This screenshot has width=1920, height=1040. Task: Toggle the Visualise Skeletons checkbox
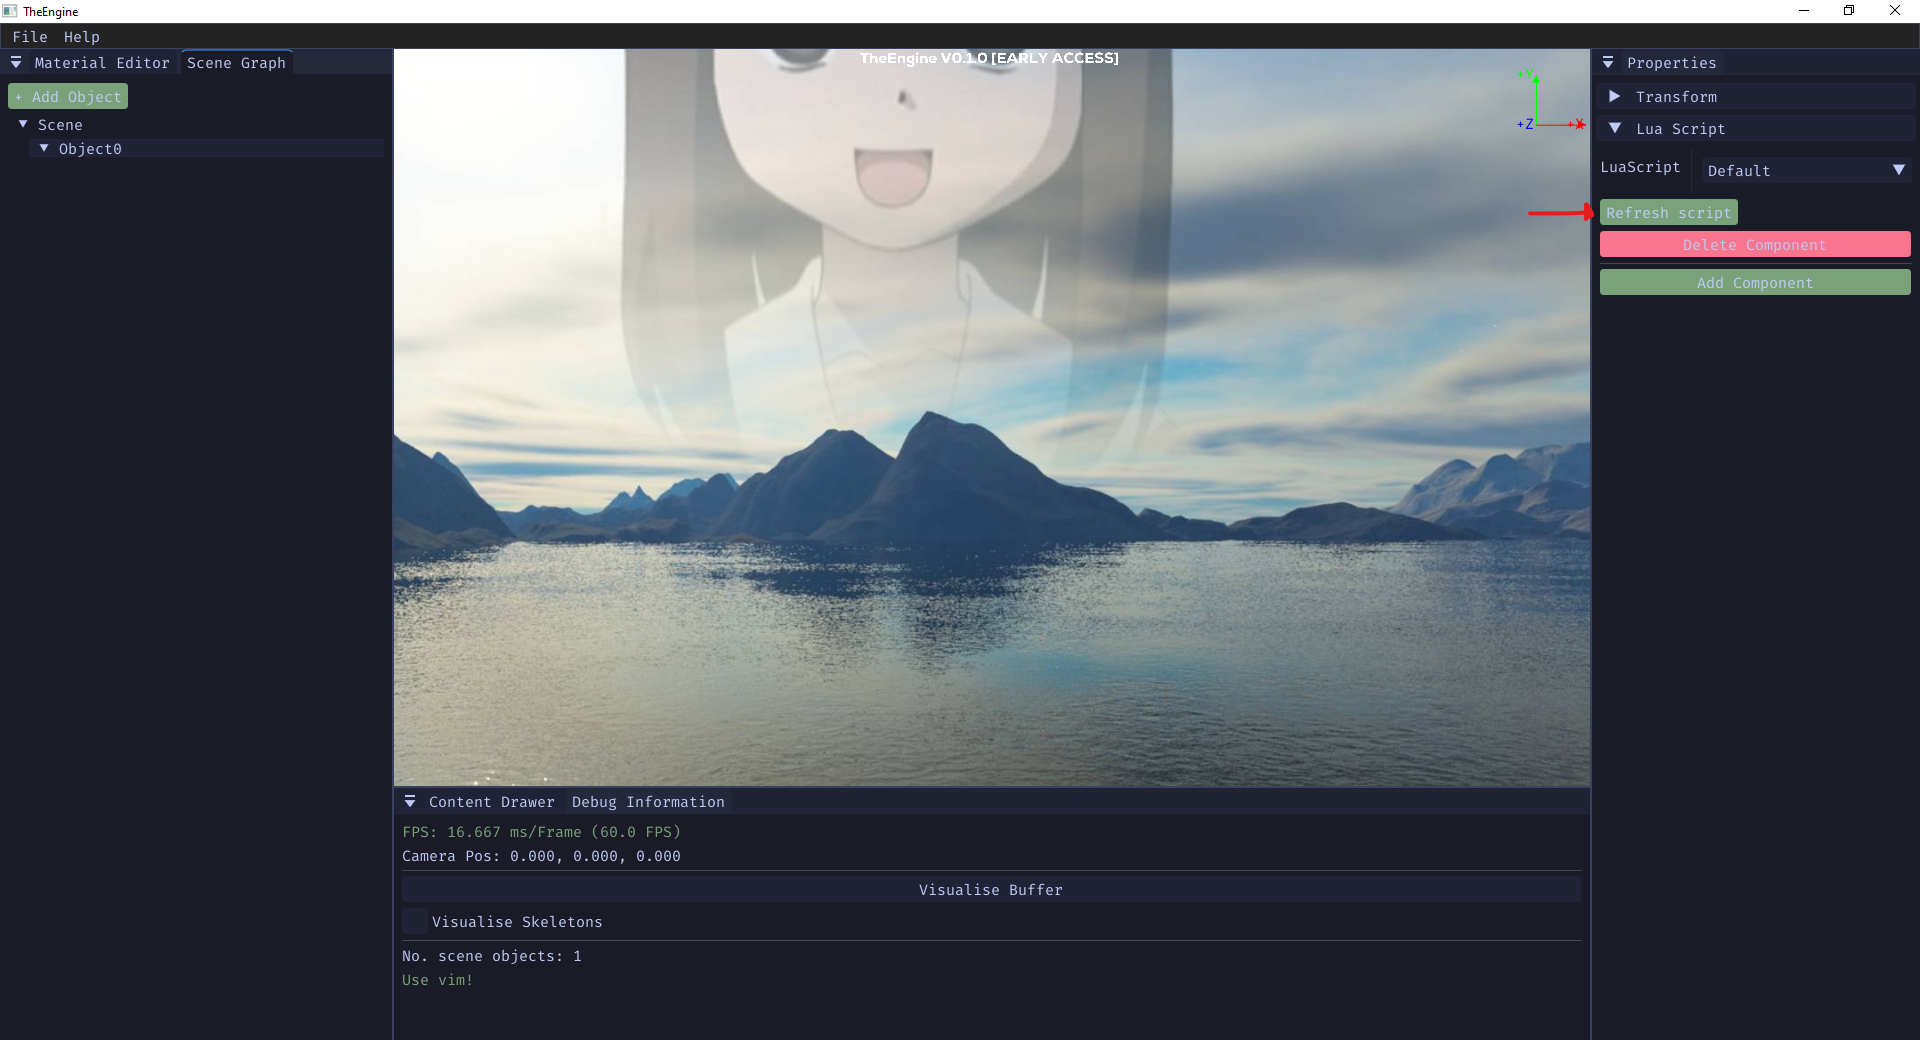click(x=414, y=921)
